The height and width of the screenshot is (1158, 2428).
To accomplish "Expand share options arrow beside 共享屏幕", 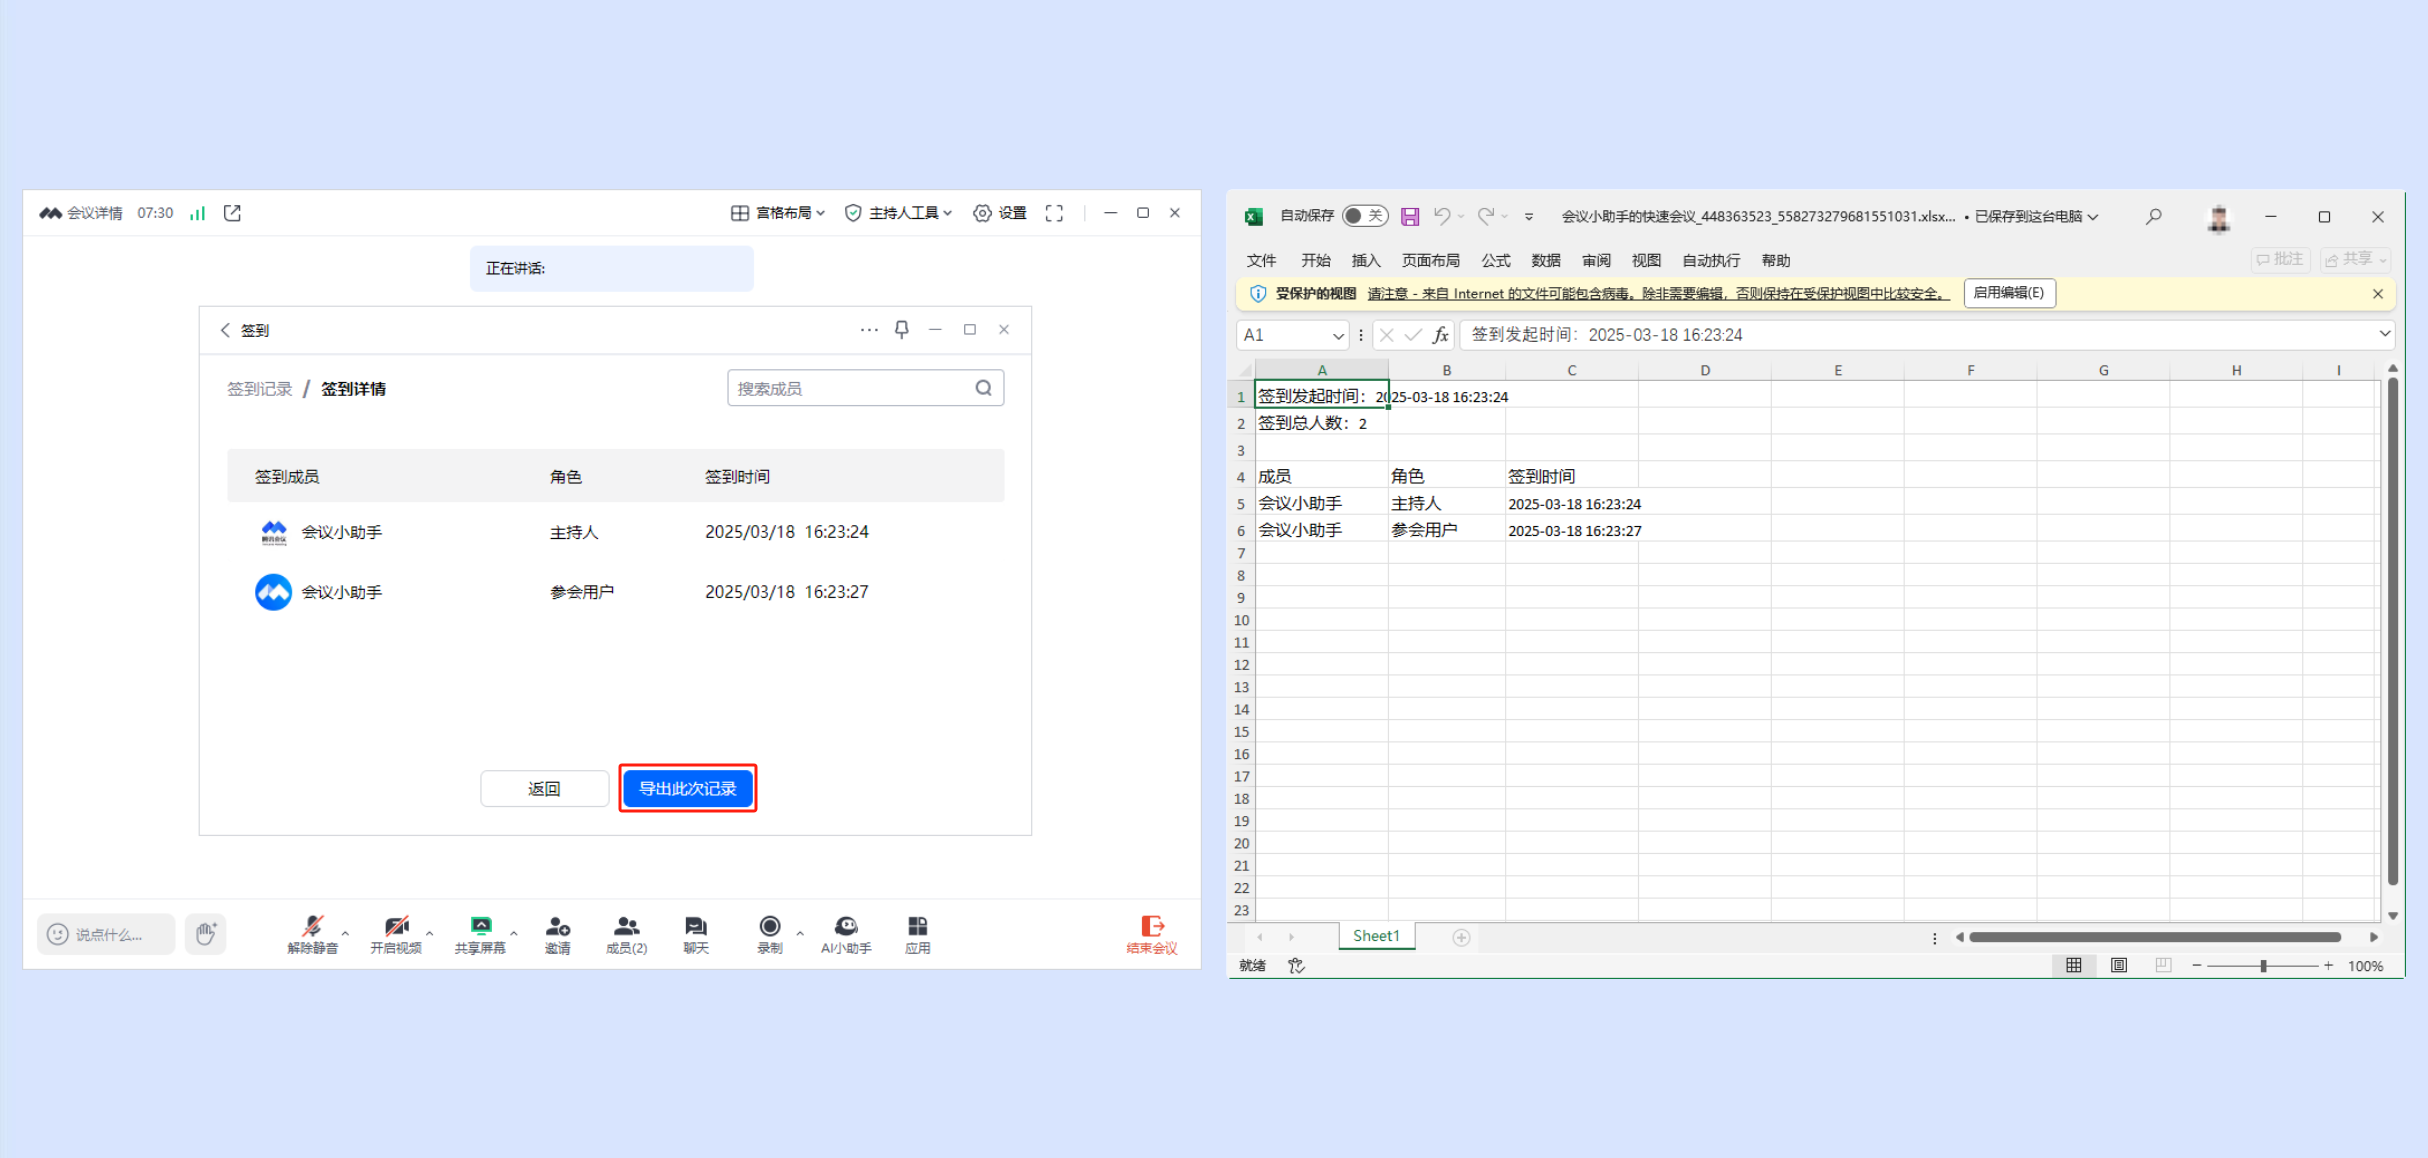I will point(514,933).
